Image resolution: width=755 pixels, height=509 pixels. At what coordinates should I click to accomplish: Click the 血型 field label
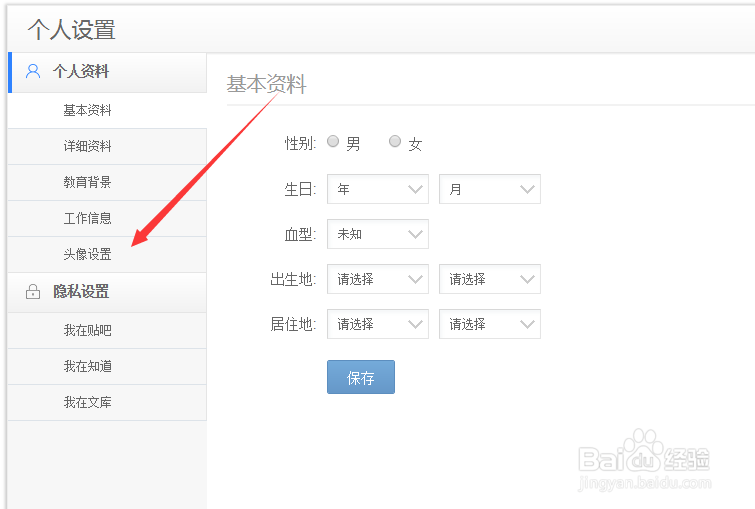pyautogui.click(x=300, y=234)
